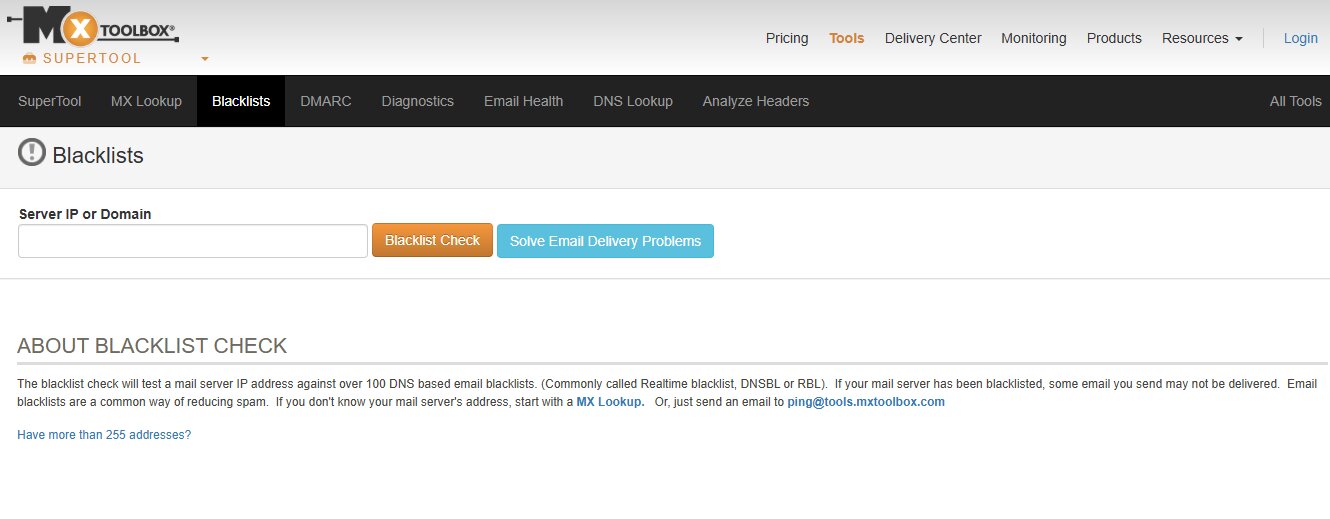Screen dimensions: 1330x519
Task: Open 'Have more than 255 addresses?' link
Action: [x=104, y=435]
